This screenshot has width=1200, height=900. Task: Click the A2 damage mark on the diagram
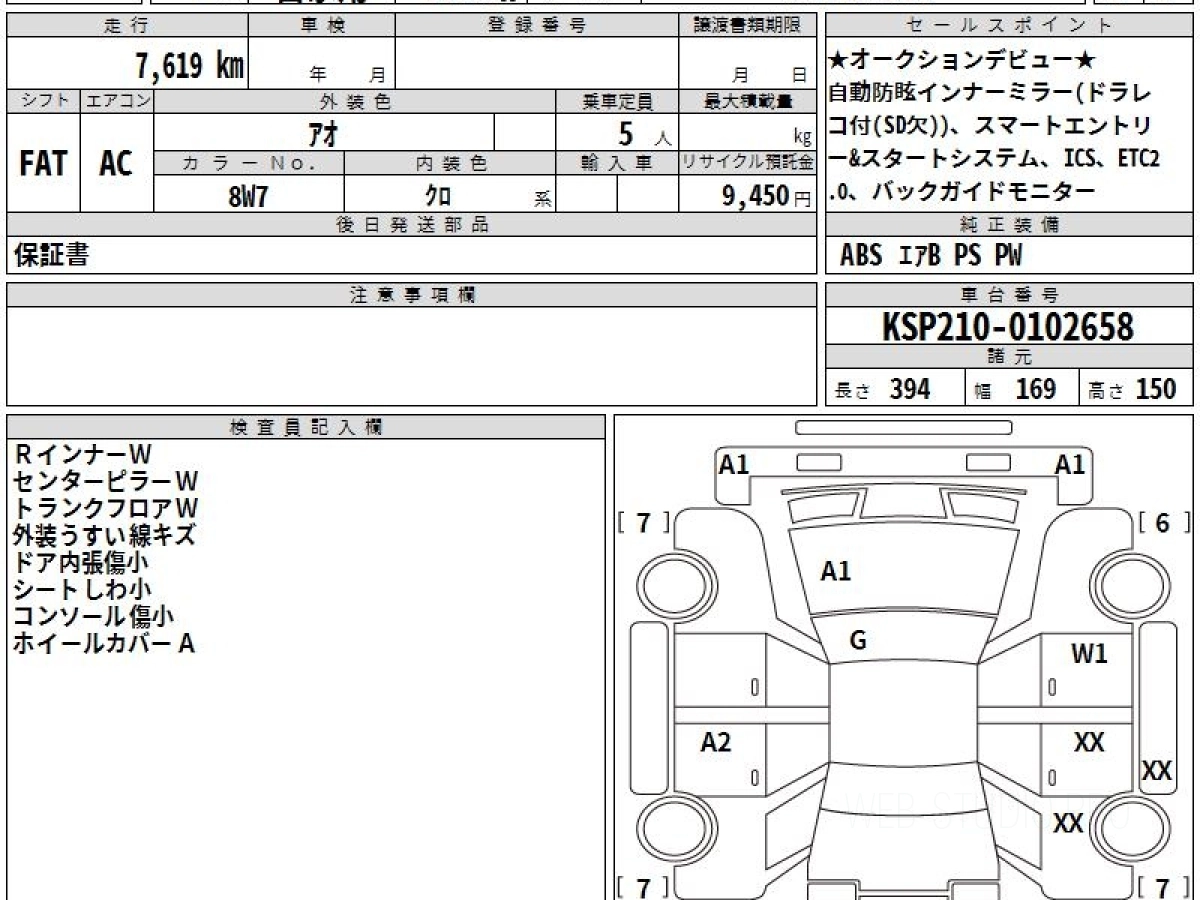[716, 743]
